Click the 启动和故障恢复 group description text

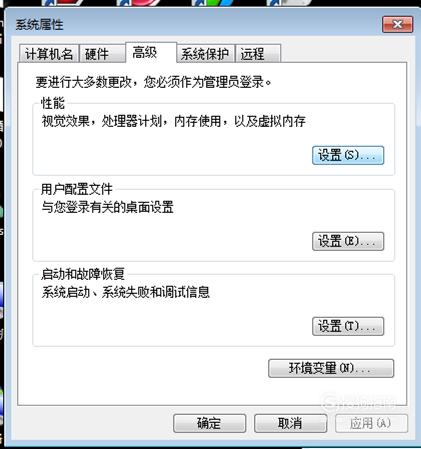click(x=125, y=292)
